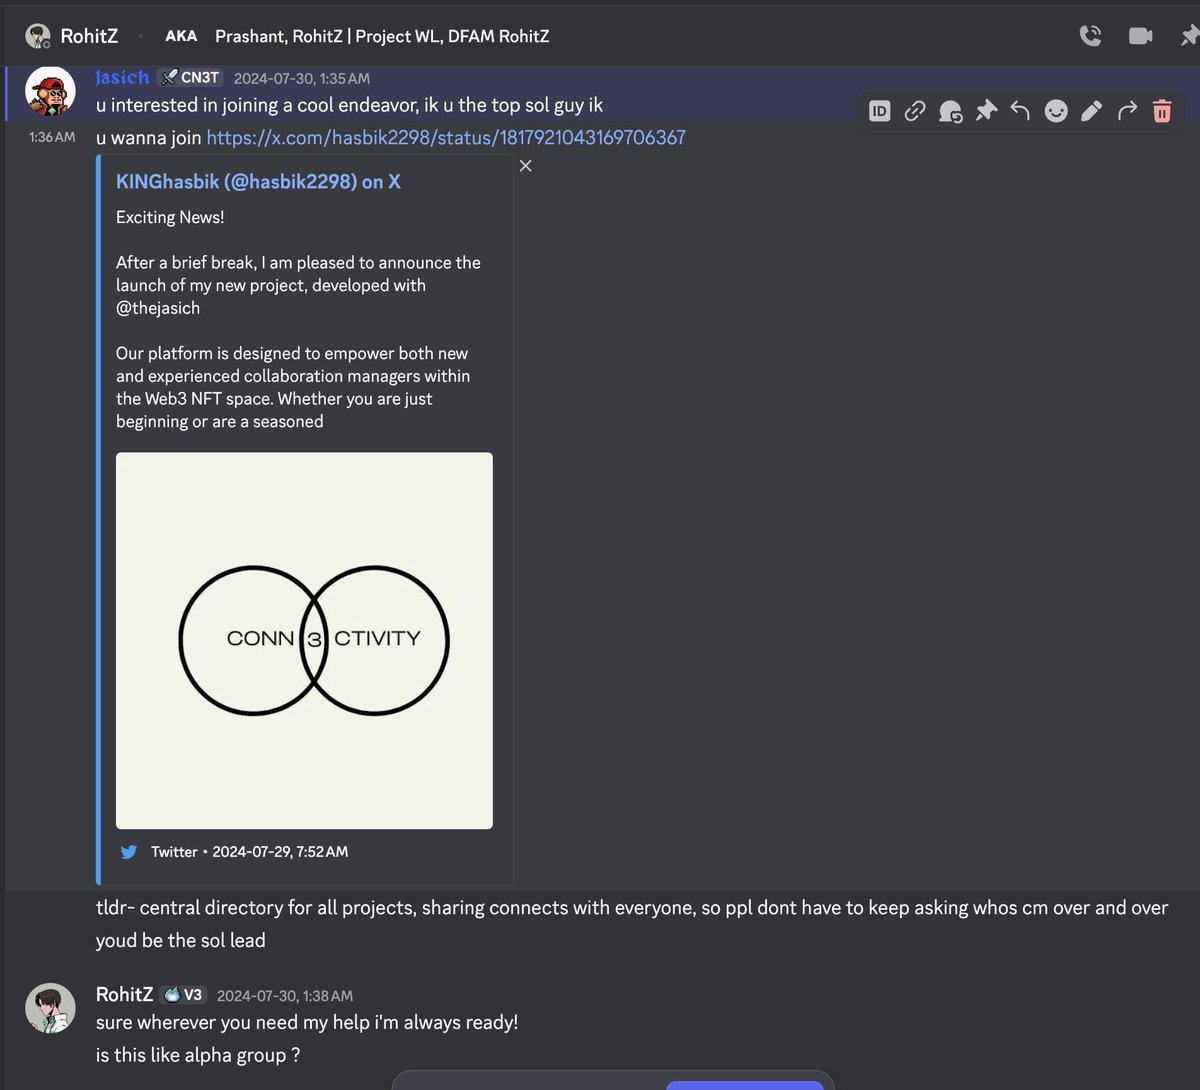
Task: Start a voice call with RohitZ
Action: coord(1091,35)
